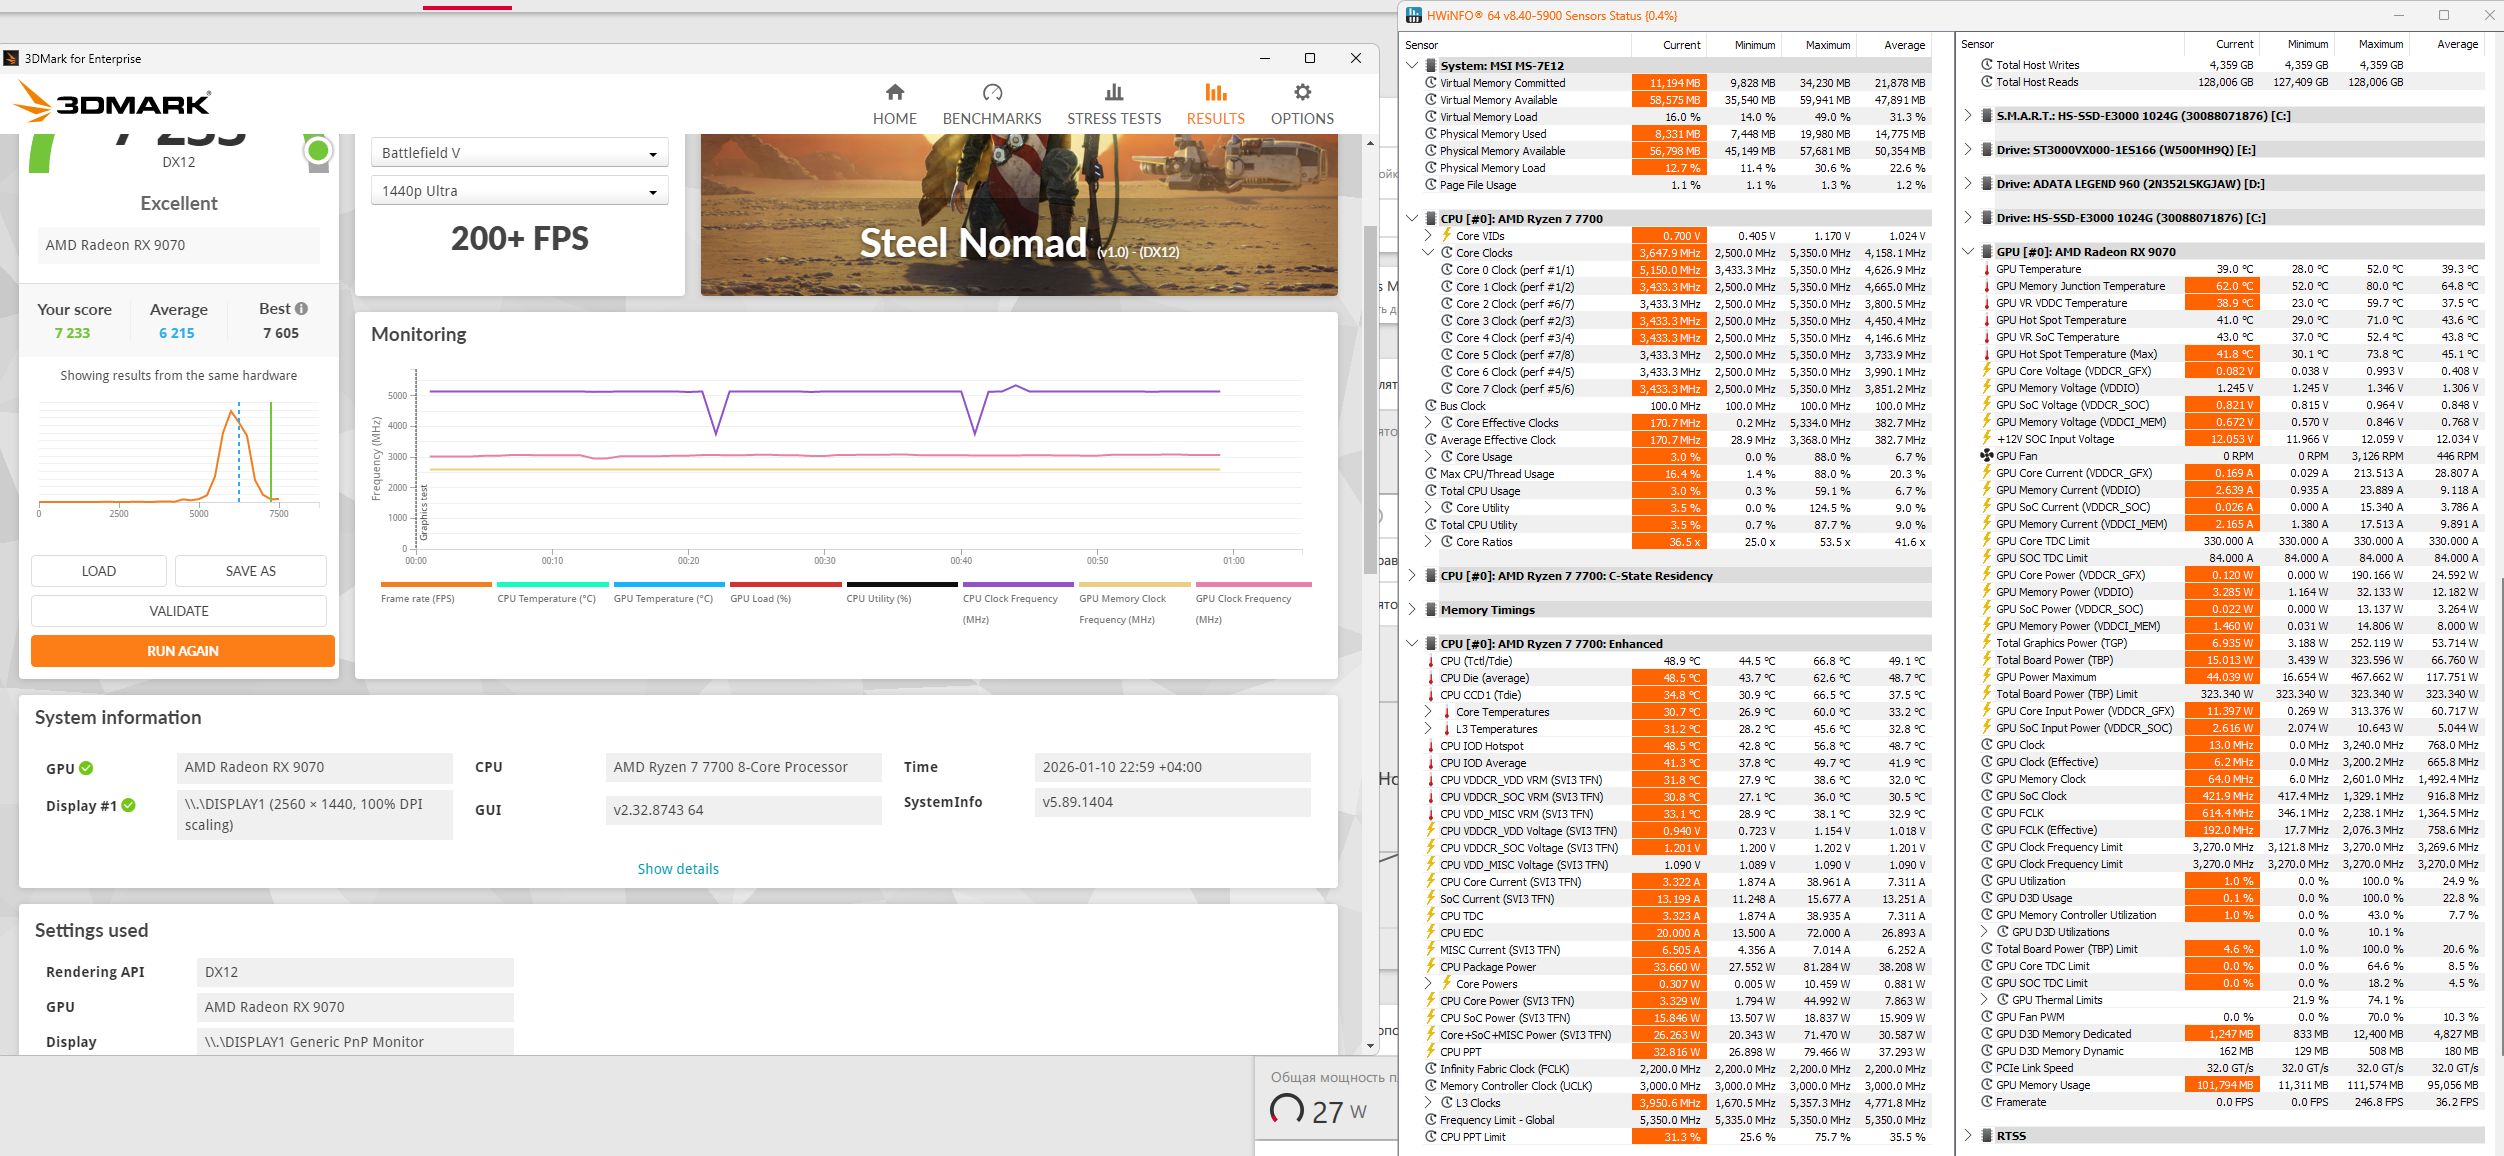The height and width of the screenshot is (1156, 2504).
Task: Expand the RTSS sensor group
Action: coord(1967,1136)
